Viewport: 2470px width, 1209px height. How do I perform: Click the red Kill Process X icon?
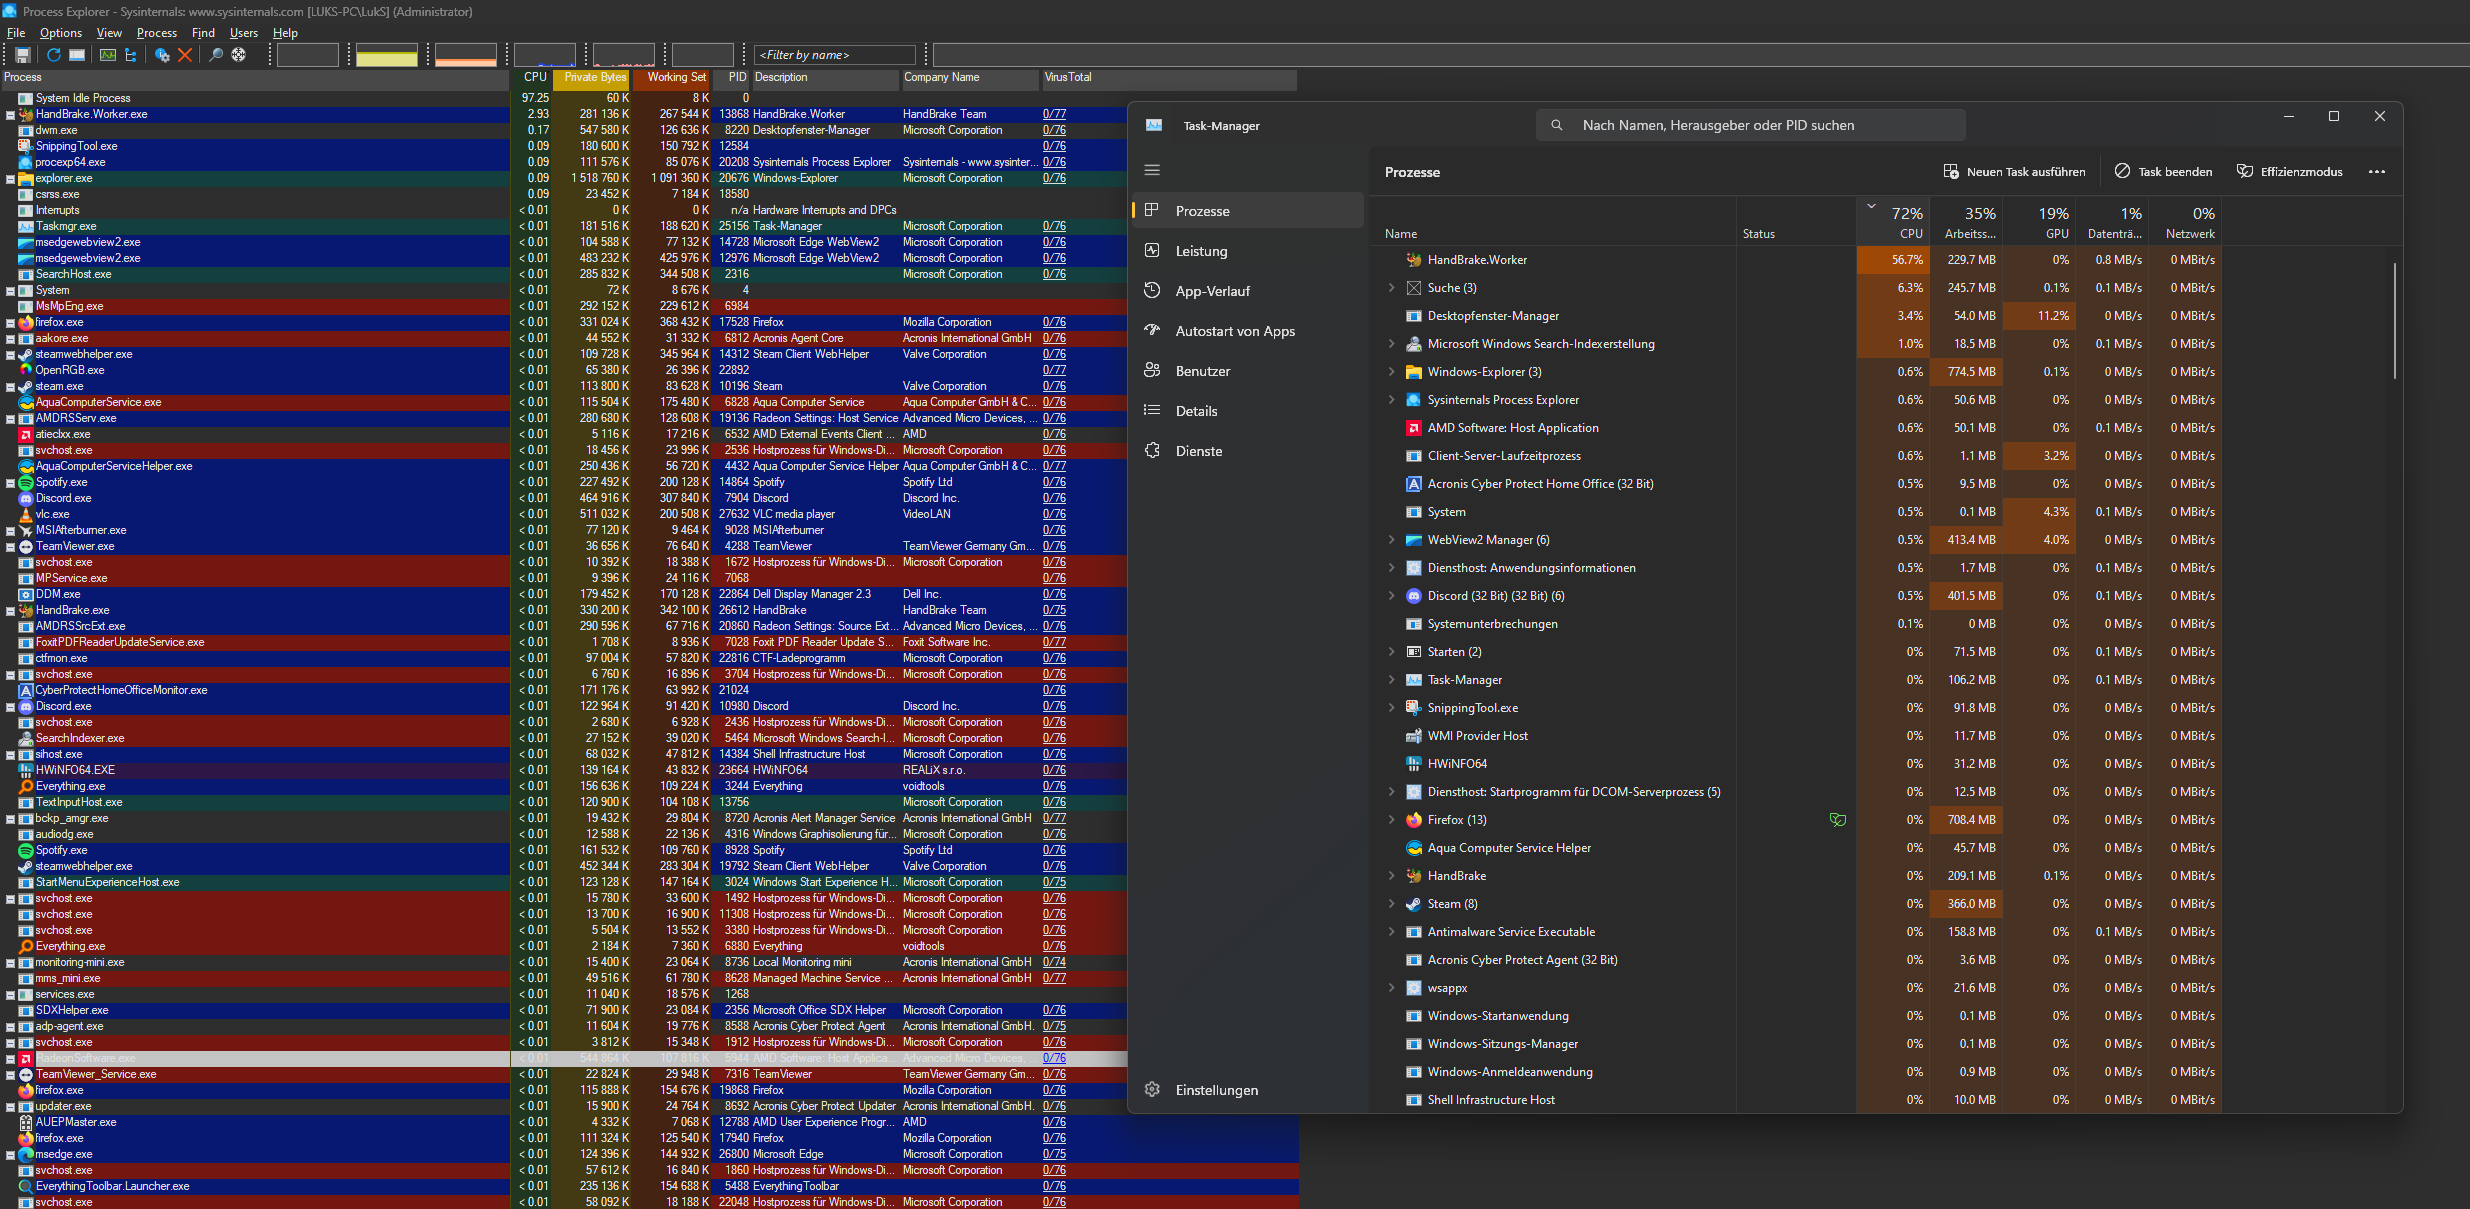tap(185, 55)
